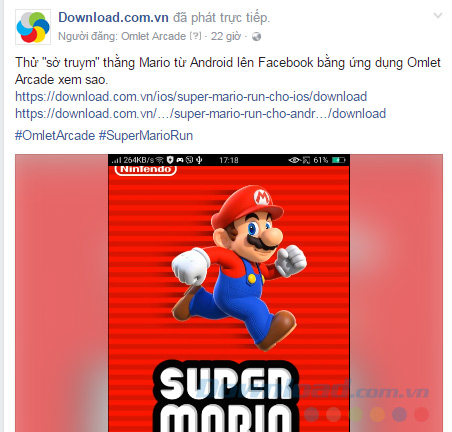The height and width of the screenshot is (432, 452).
Task: Click the [?] help icon beside Omlet Arcade
Action: [x=196, y=36]
